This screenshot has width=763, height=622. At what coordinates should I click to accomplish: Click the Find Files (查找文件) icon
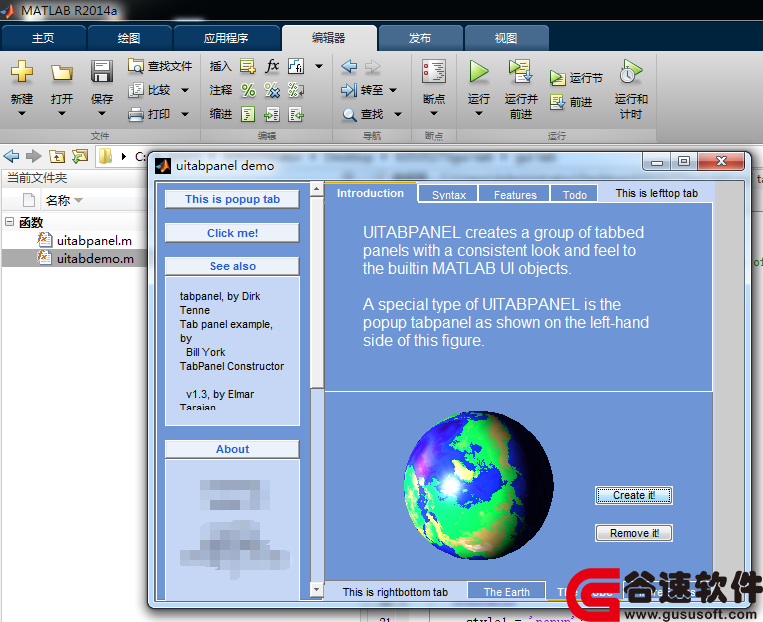click(x=136, y=65)
